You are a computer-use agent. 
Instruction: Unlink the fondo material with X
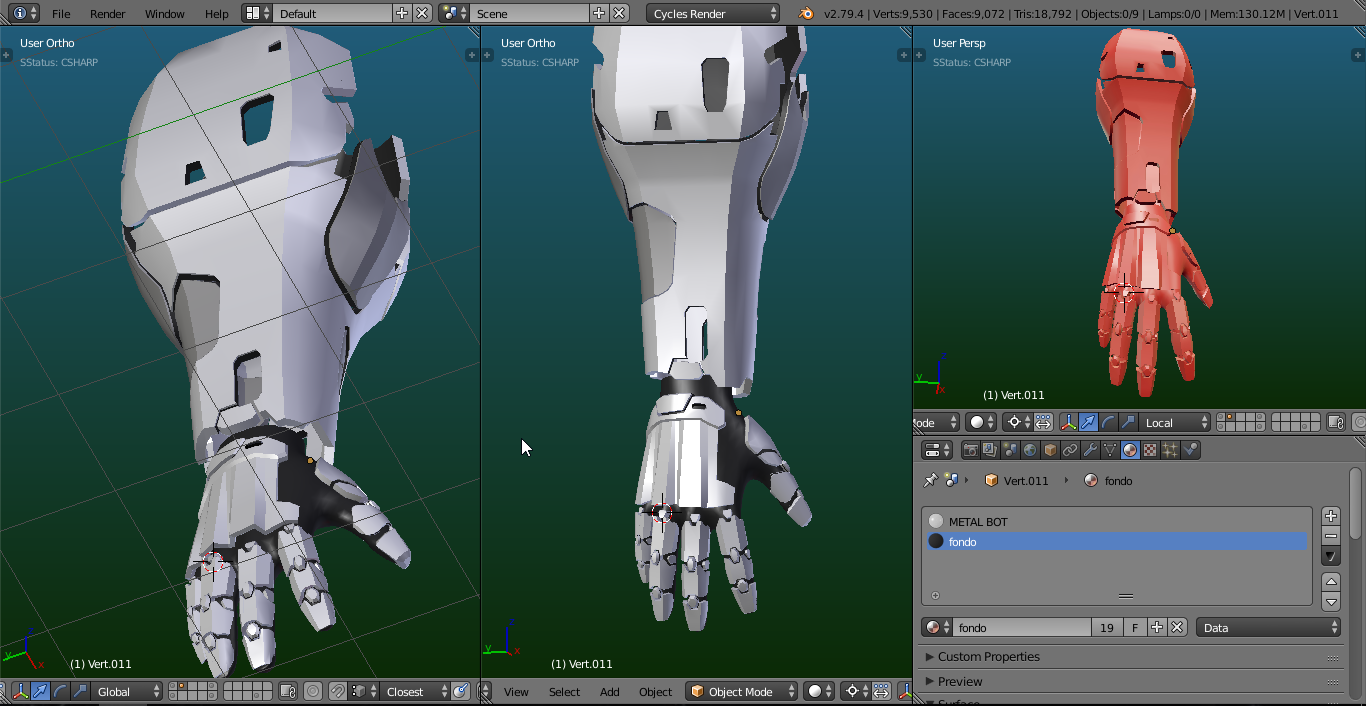[x=1177, y=627]
